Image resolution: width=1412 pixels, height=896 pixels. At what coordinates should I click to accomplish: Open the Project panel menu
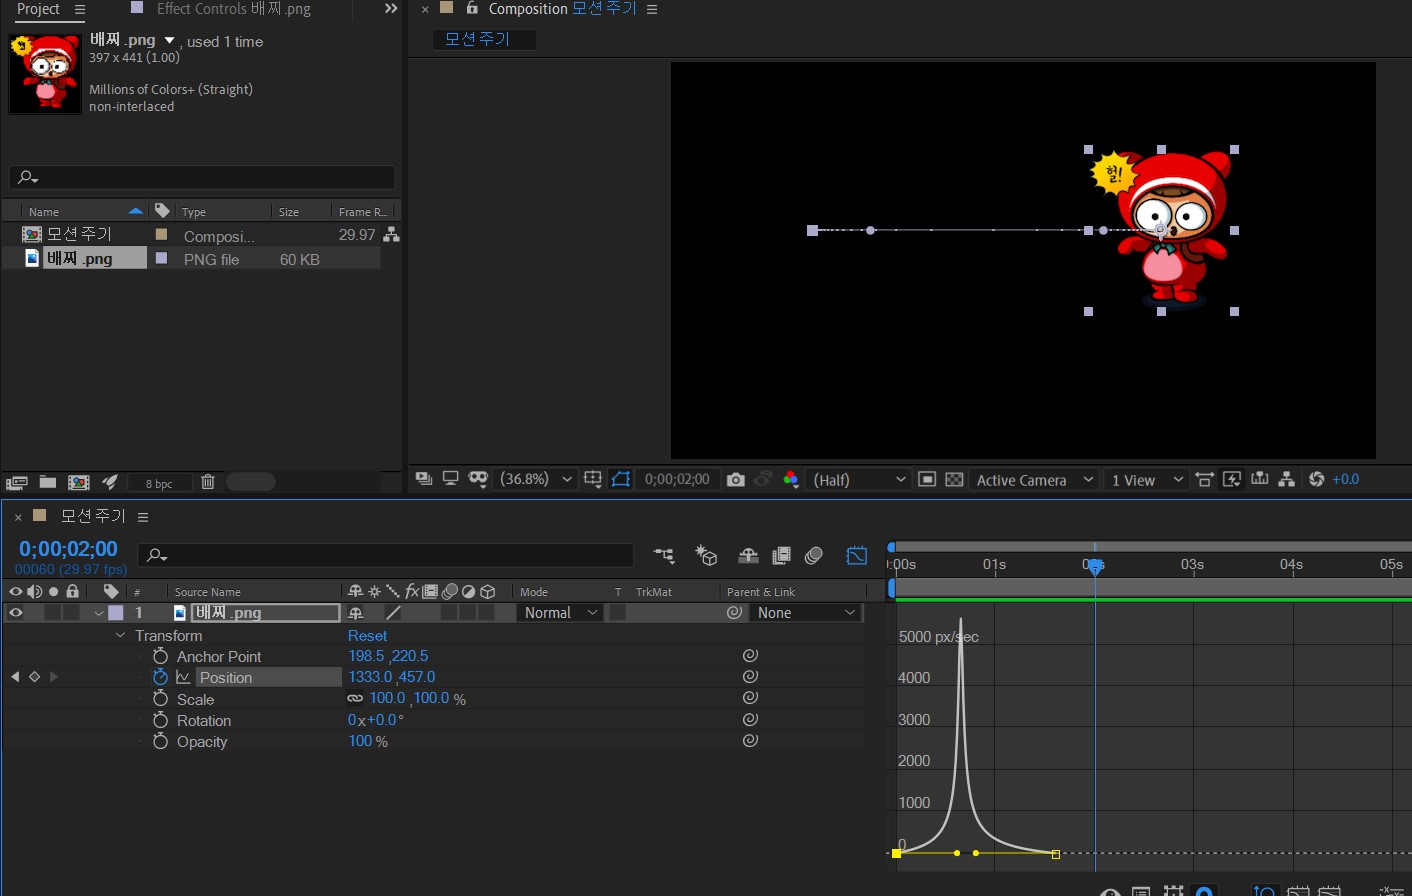pyautogui.click(x=80, y=9)
